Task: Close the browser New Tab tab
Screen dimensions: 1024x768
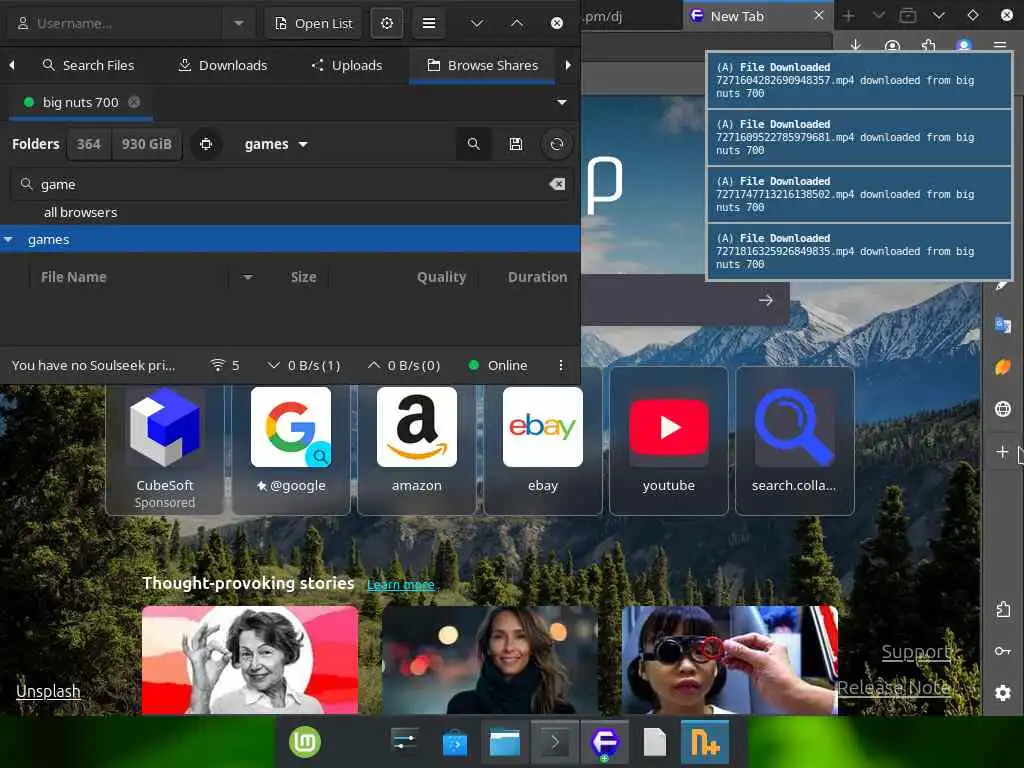Action: tap(818, 16)
